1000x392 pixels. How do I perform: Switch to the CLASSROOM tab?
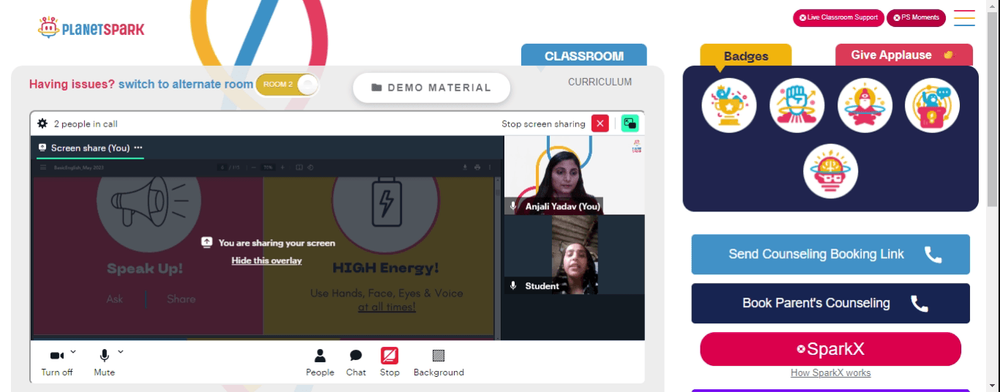(584, 55)
